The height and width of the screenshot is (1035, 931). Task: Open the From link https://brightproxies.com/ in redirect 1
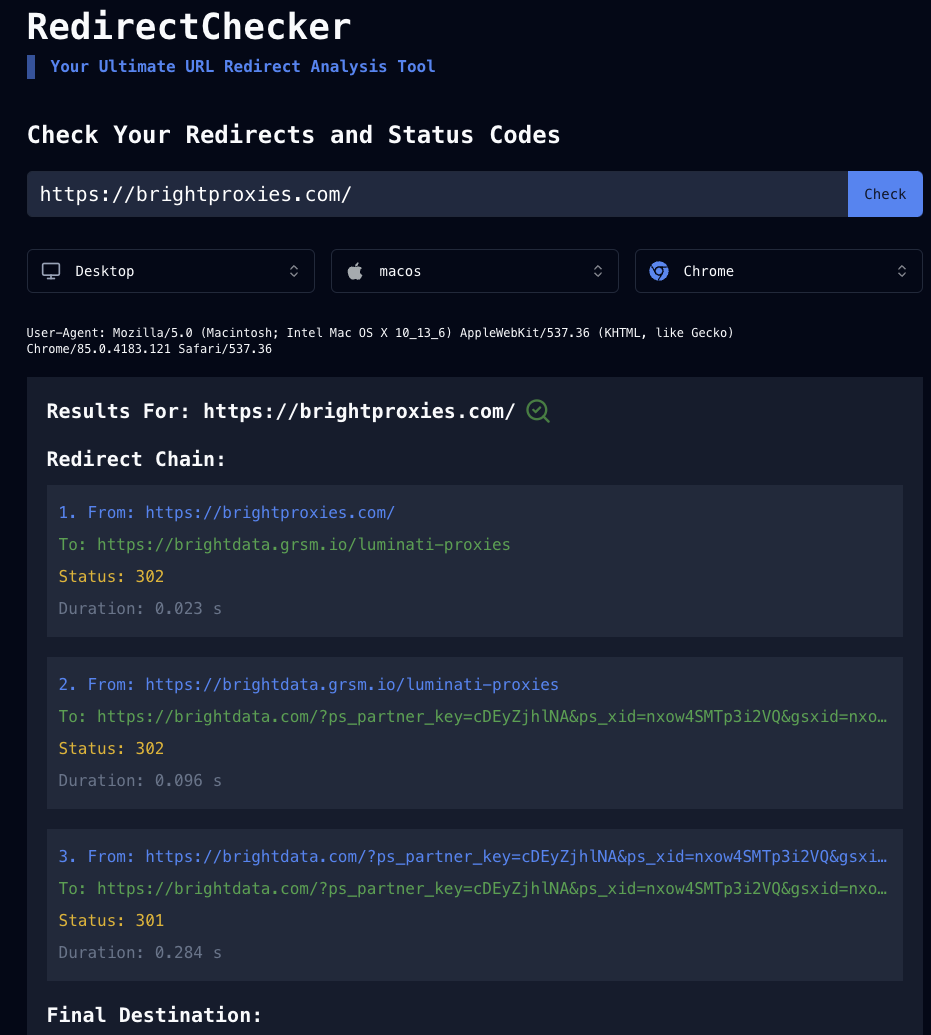tap(270, 513)
